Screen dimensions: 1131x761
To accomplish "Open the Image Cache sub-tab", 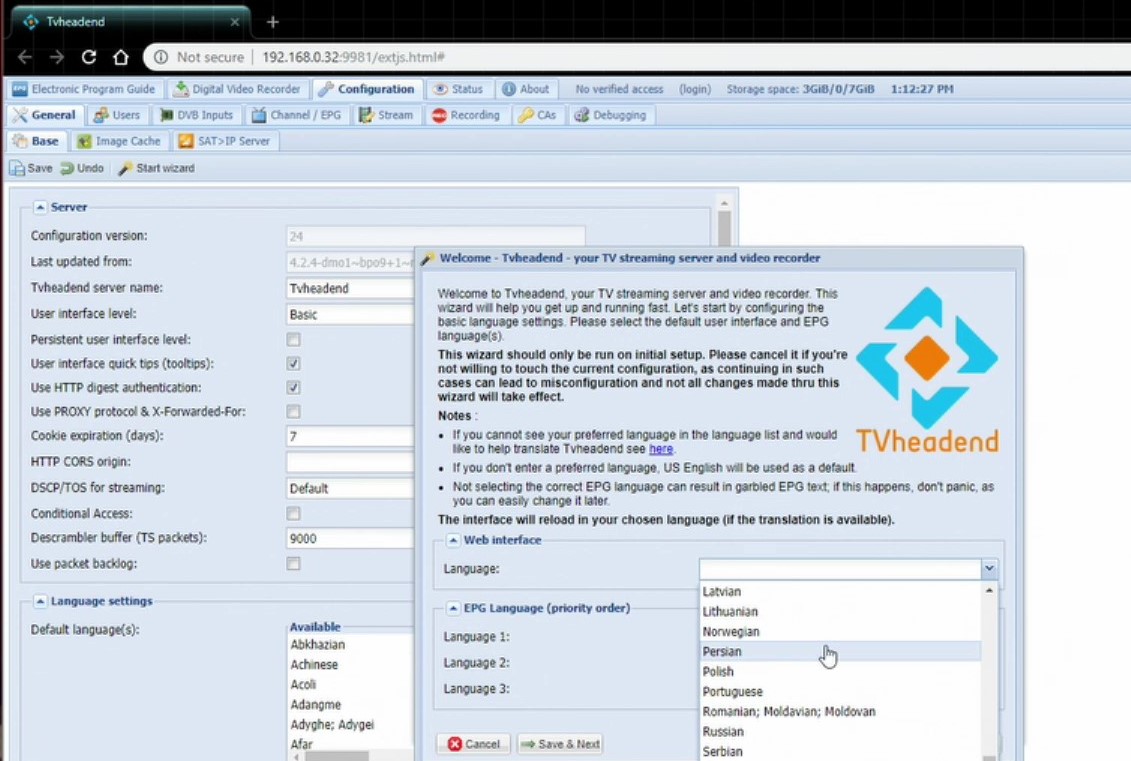I will click(120, 141).
